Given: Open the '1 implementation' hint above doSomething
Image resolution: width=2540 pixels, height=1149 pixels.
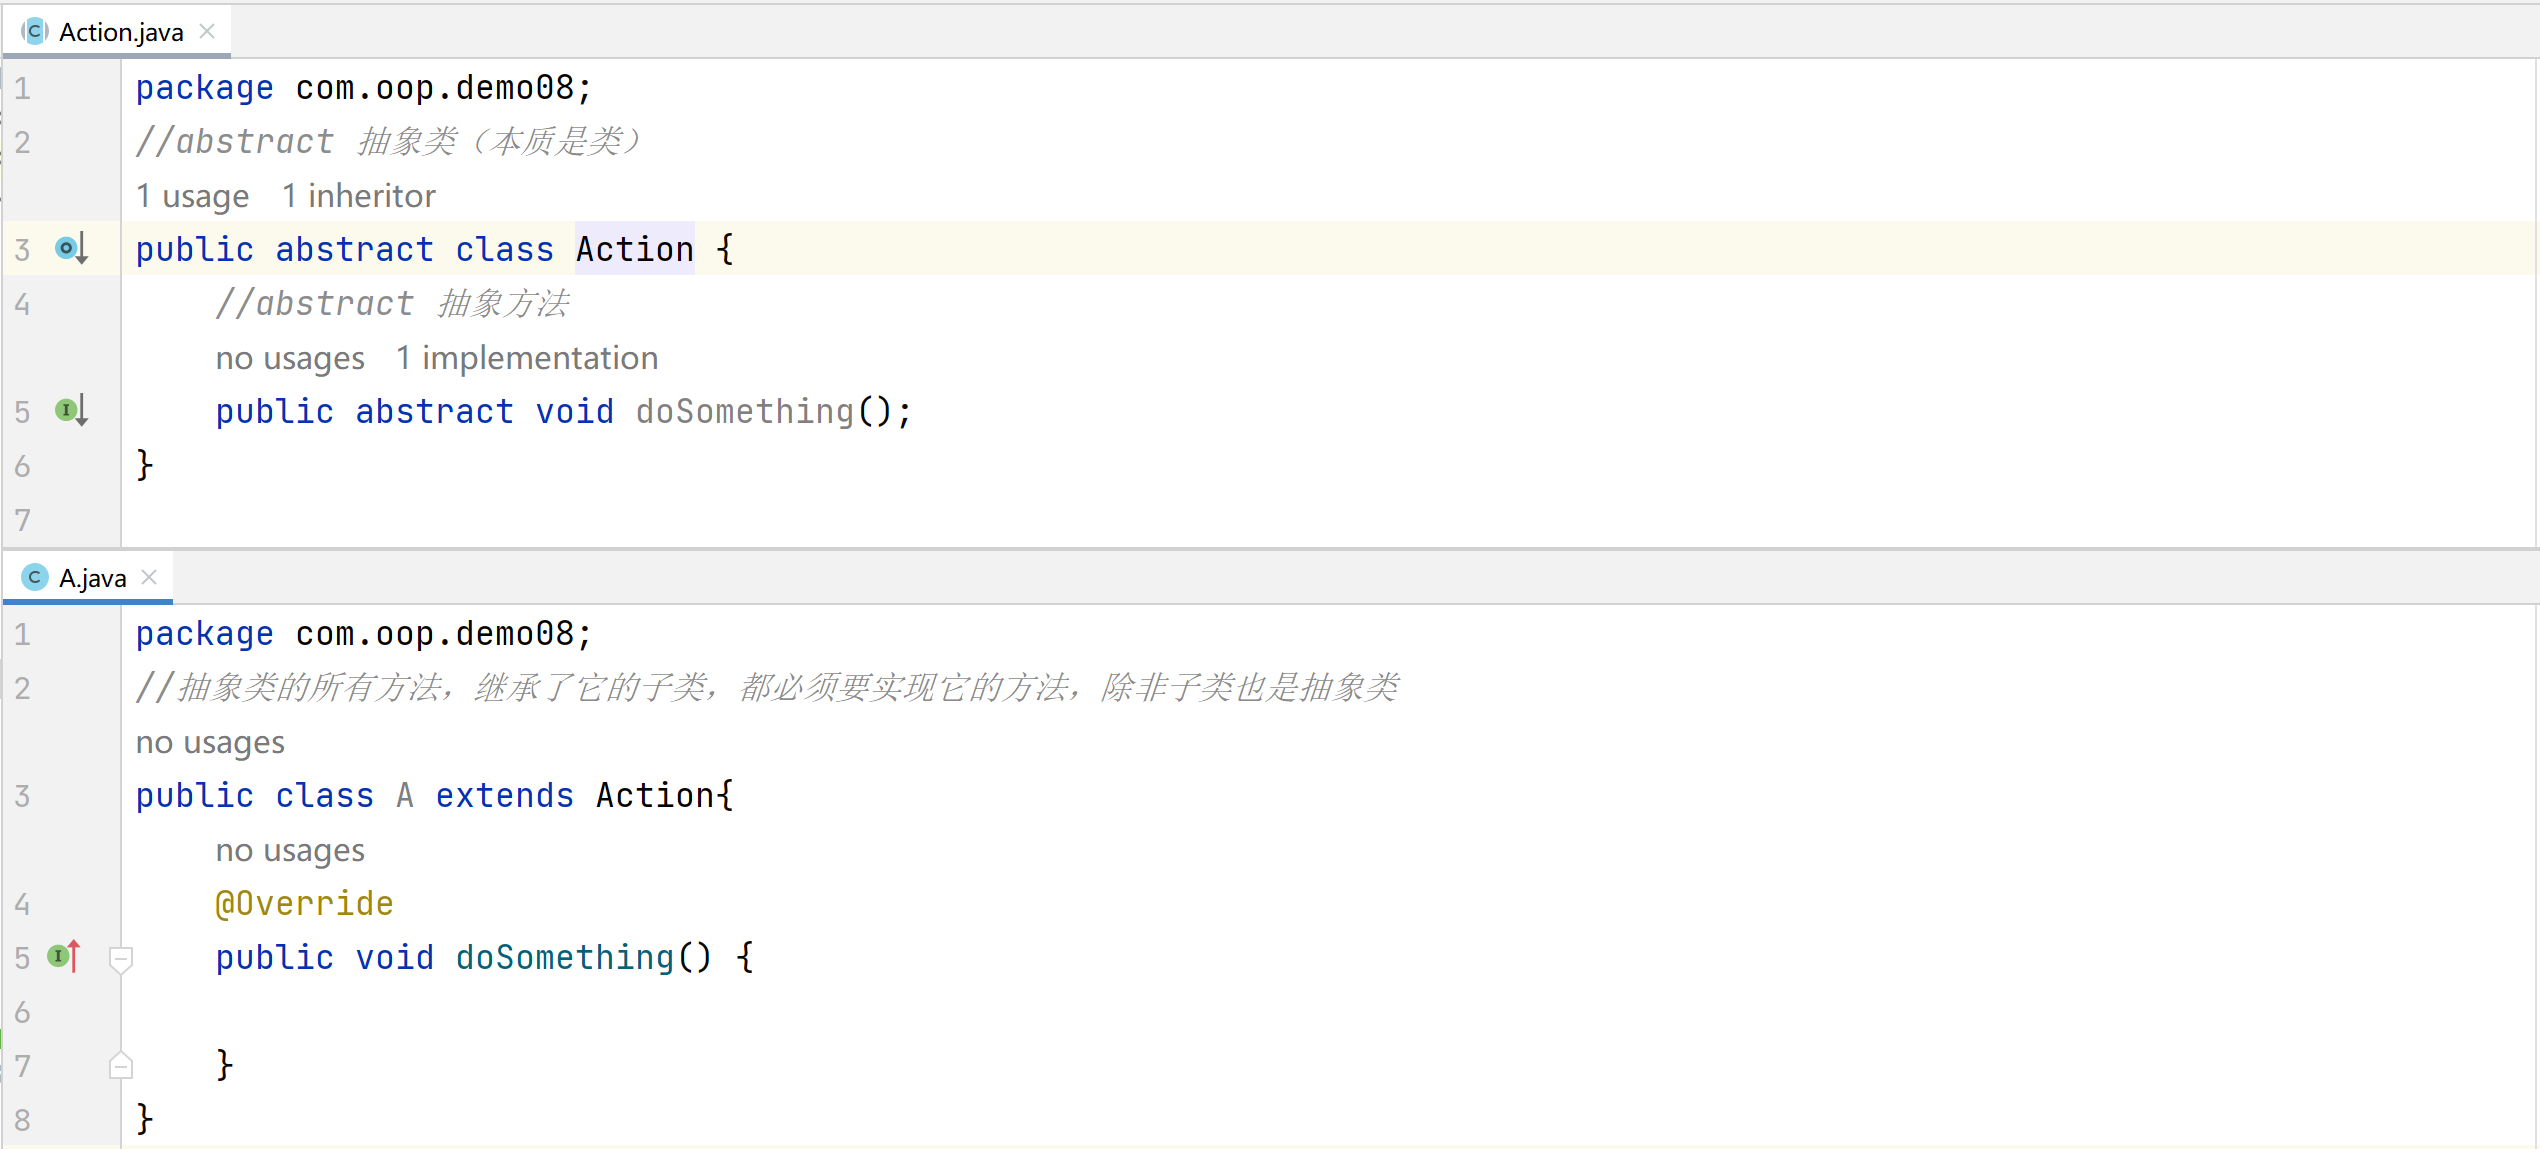Looking at the screenshot, I should 526,358.
